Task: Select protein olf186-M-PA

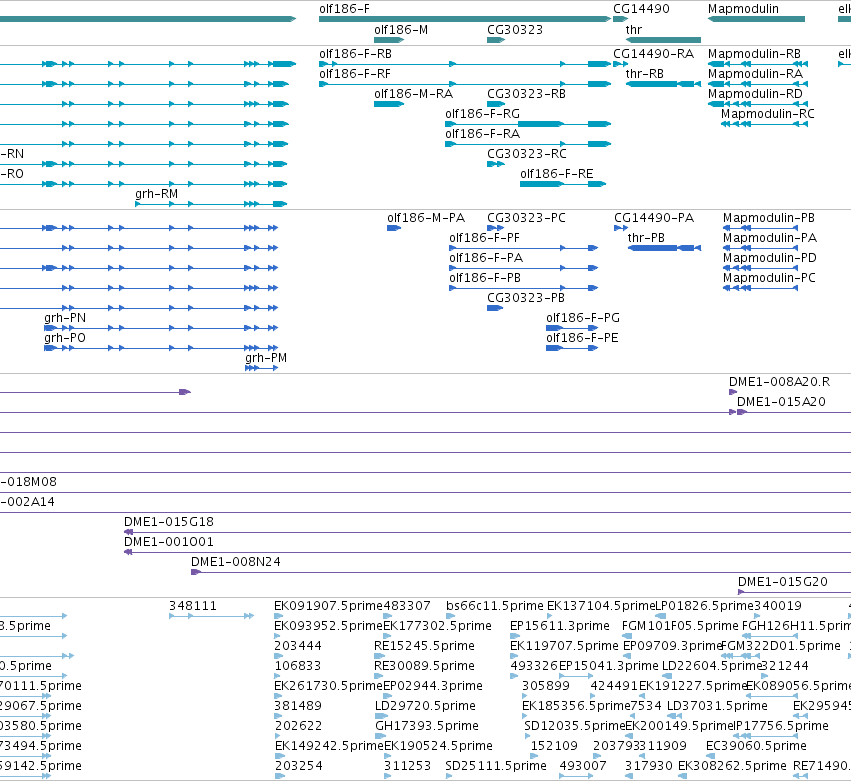Action: pos(393,228)
